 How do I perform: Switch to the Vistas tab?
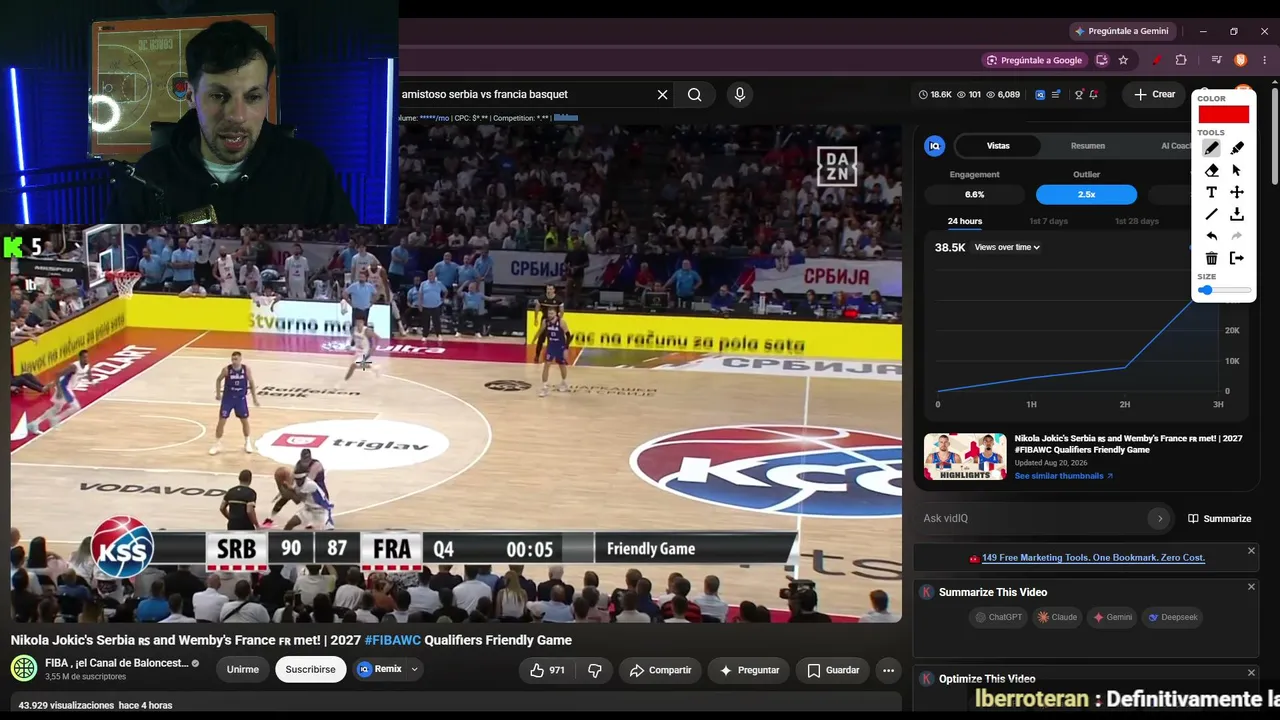coord(998,146)
